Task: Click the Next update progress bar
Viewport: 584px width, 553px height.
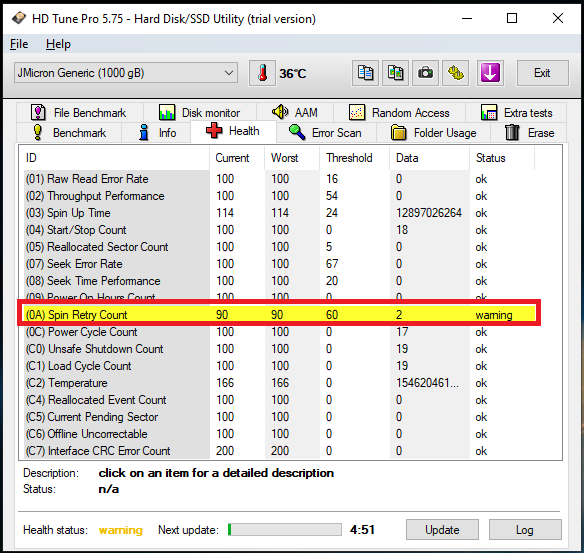Action: tap(285, 530)
